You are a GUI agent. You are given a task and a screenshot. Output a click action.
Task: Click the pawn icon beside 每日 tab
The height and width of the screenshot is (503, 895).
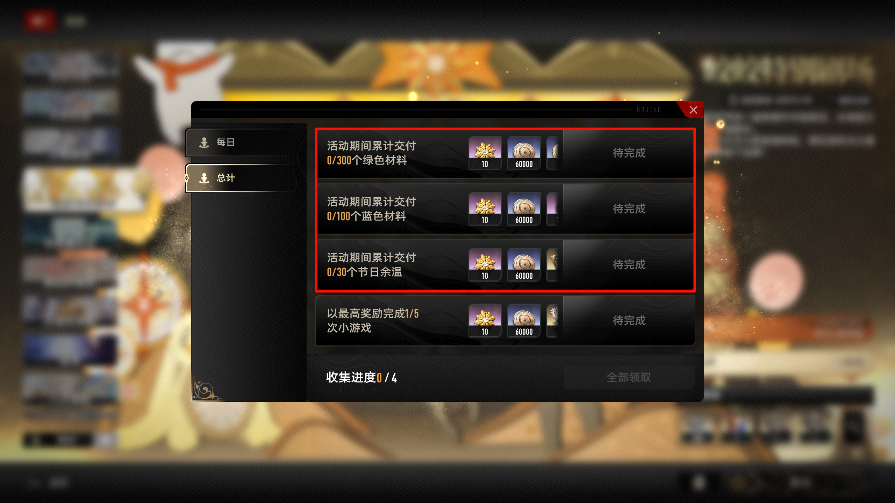point(204,142)
